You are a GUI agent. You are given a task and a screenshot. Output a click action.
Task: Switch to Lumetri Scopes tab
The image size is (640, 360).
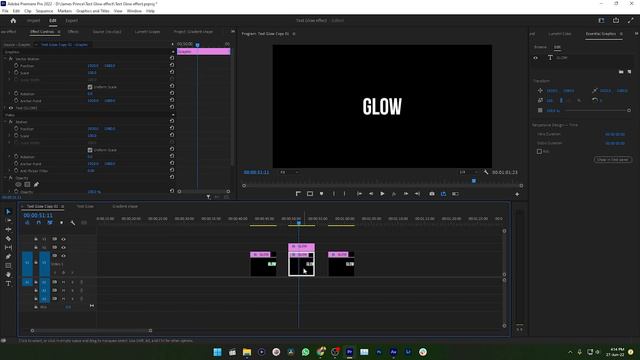pyautogui.click(x=147, y=31)
